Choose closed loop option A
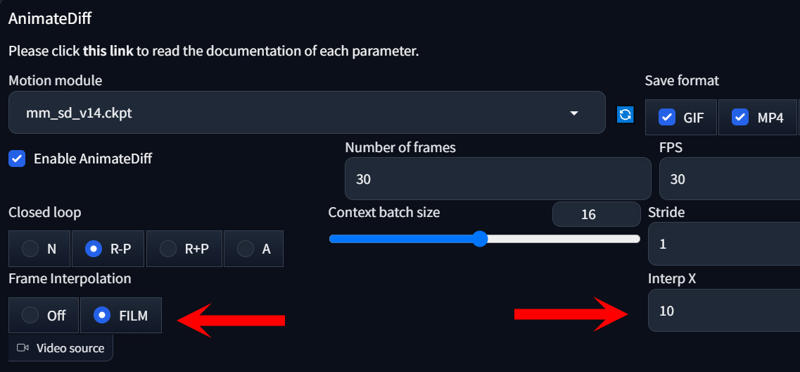The height and width of the screenshot is (372, 800). [254, 249]
